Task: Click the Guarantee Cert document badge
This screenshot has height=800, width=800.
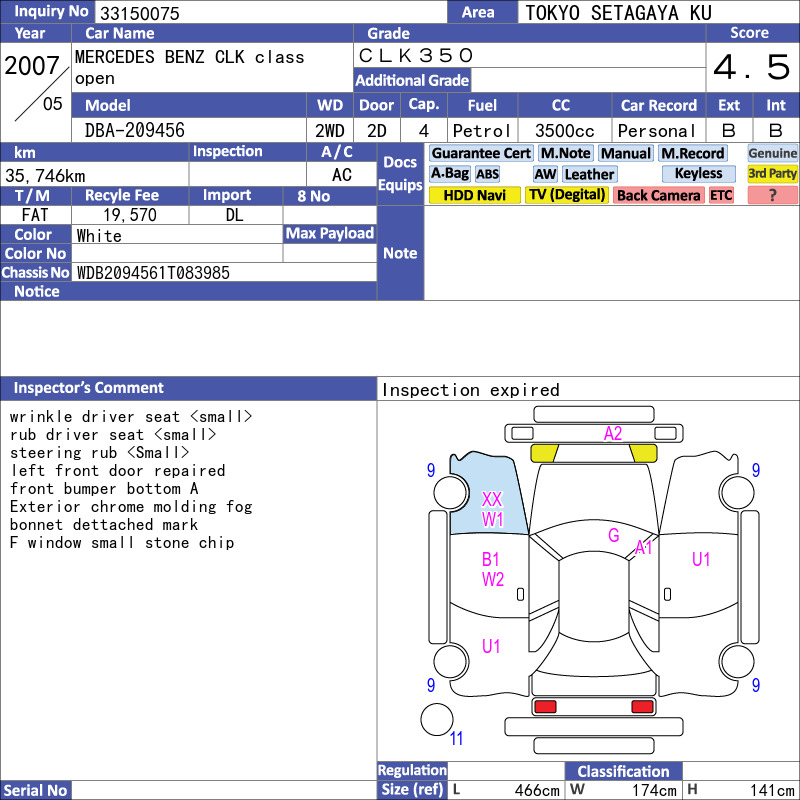Action: point(481,153)
